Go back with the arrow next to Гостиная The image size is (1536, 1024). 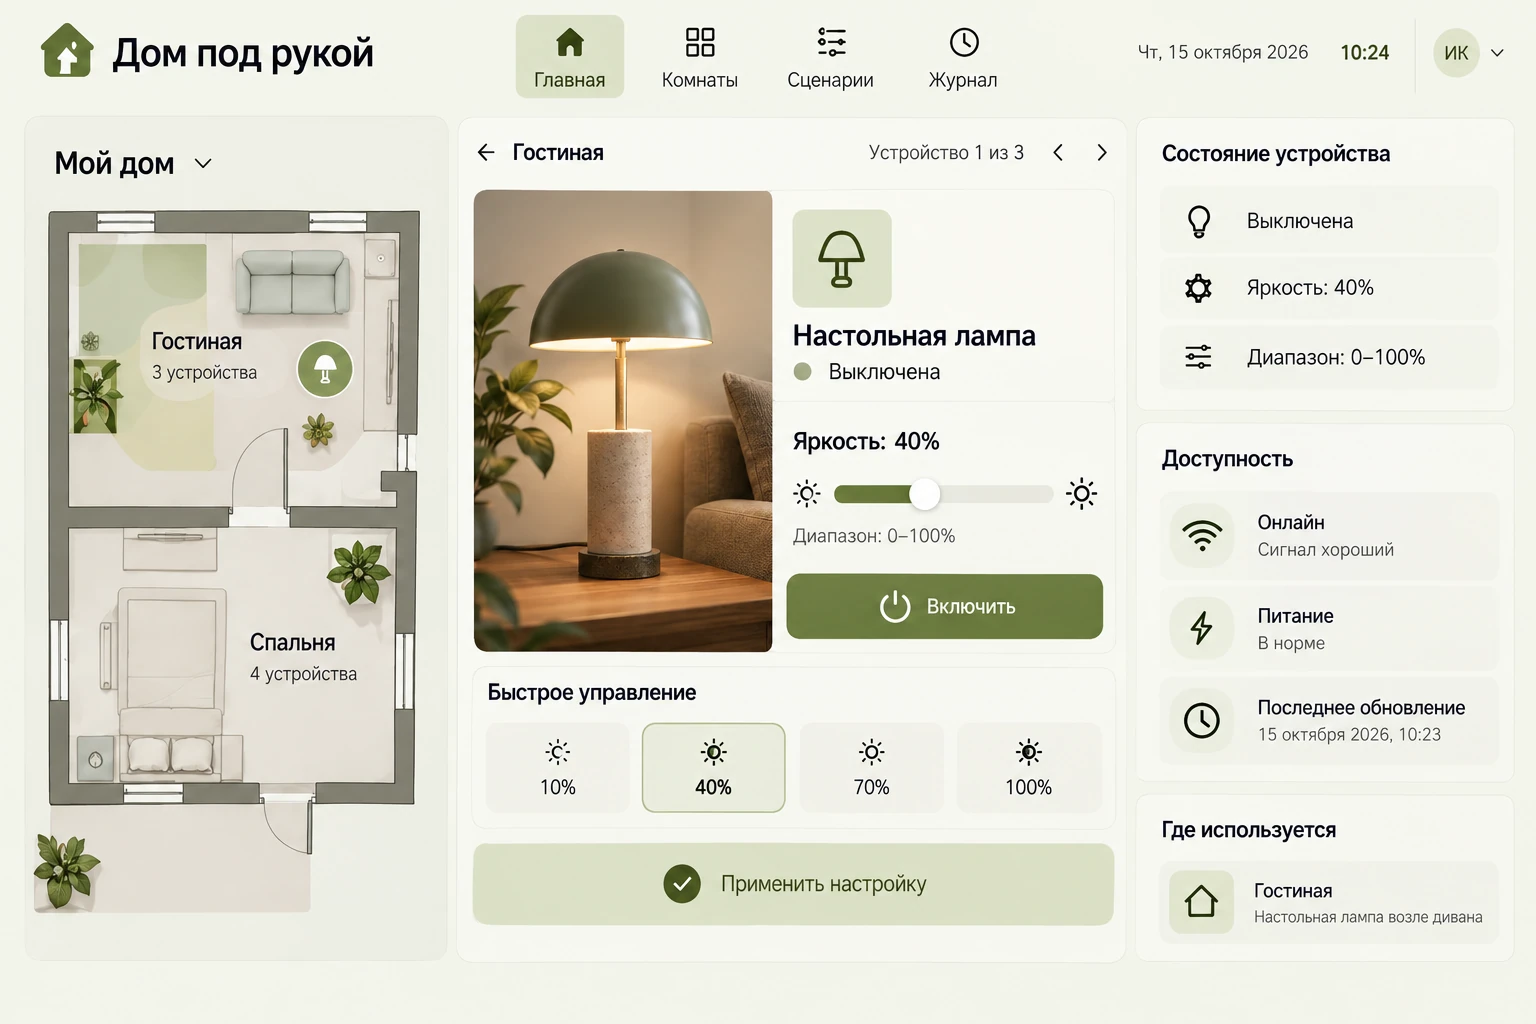(486, 152)
